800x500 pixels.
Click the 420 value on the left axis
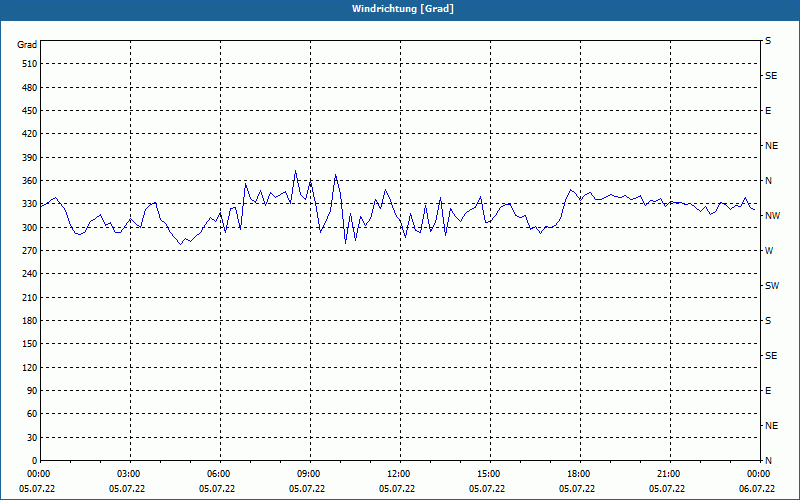click(x=30, y=134)
